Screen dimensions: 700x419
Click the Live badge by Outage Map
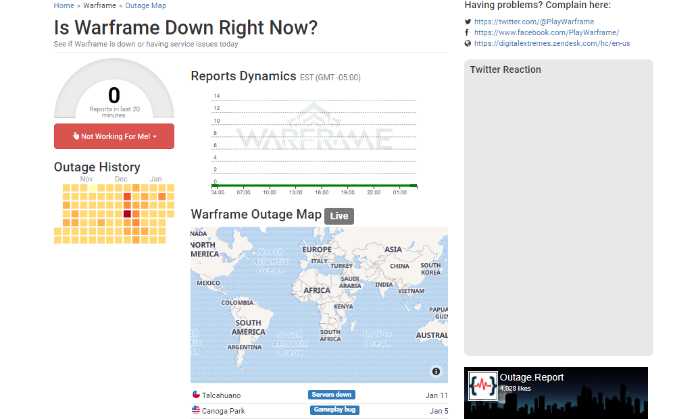click(x=339, y=216)
